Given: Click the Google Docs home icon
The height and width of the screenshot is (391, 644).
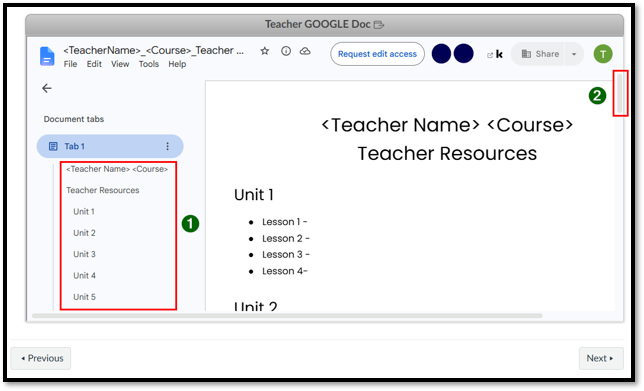Looking at the screenshot, I should click(x=47, y=56).
